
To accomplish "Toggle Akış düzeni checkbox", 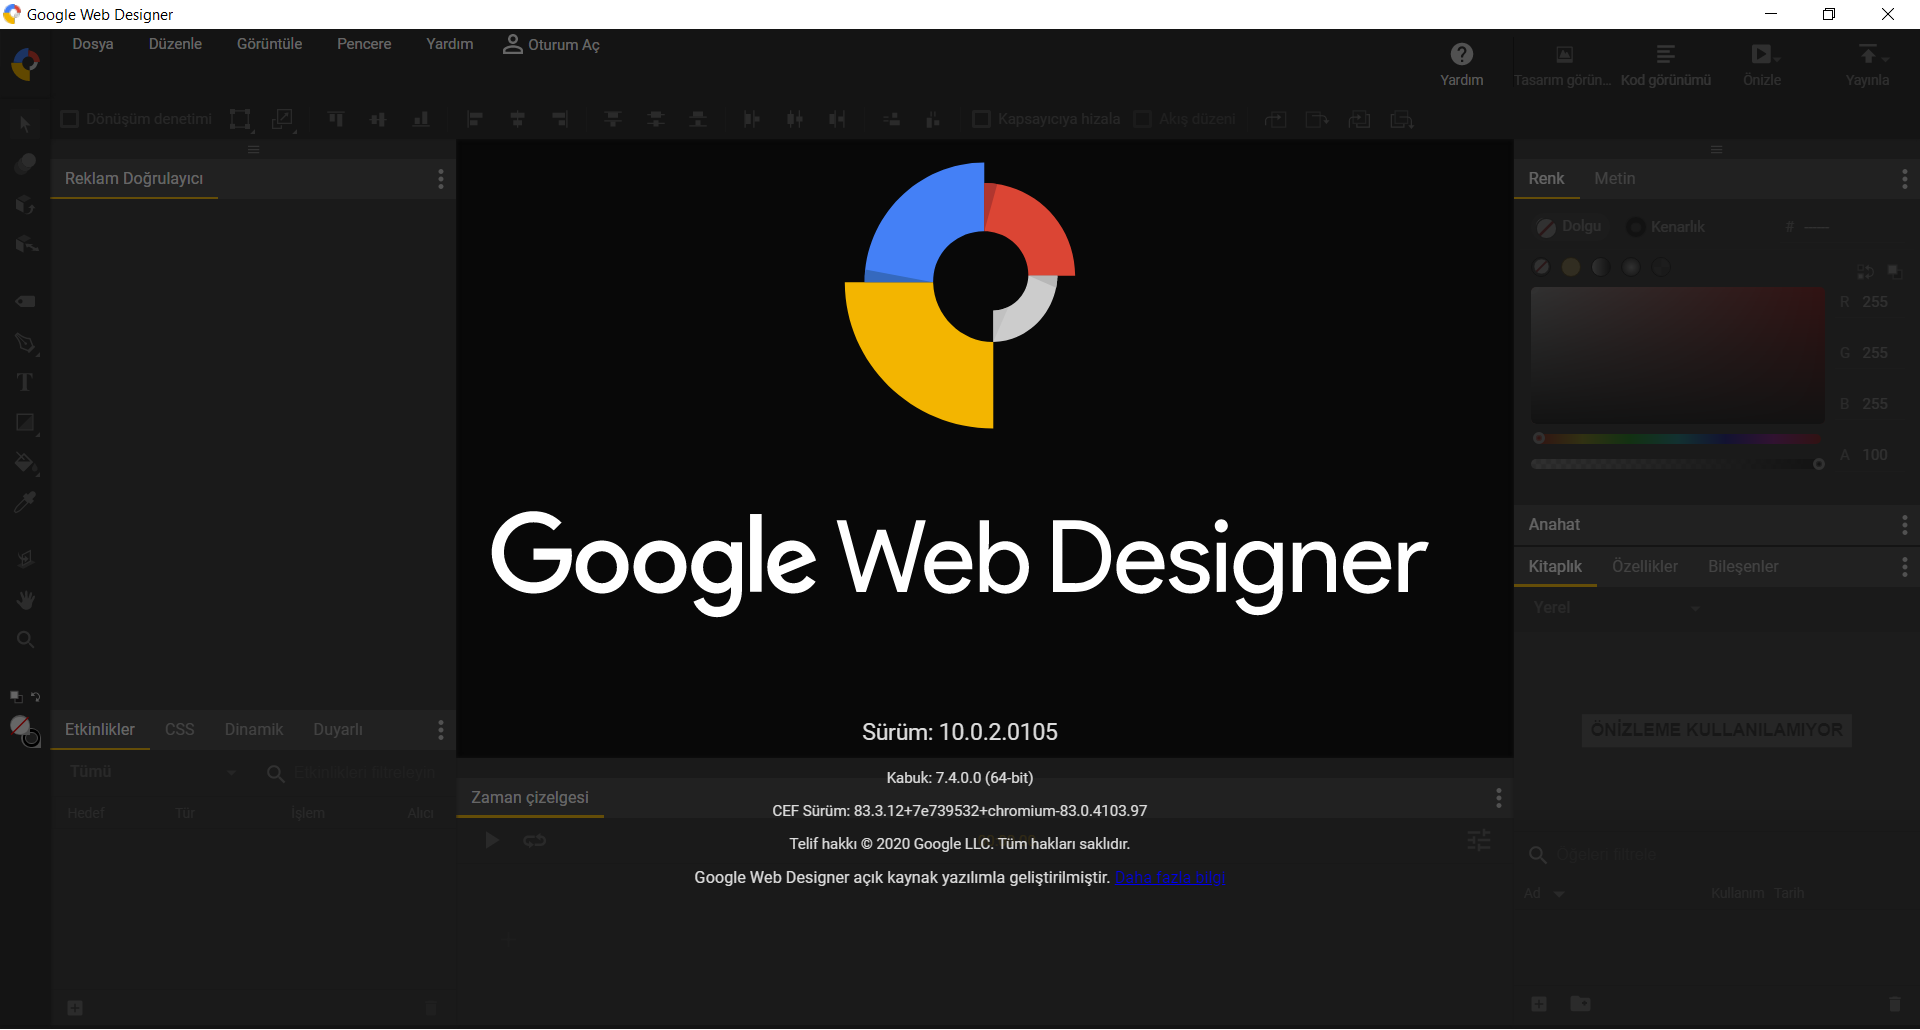I will pos(1142,119).
